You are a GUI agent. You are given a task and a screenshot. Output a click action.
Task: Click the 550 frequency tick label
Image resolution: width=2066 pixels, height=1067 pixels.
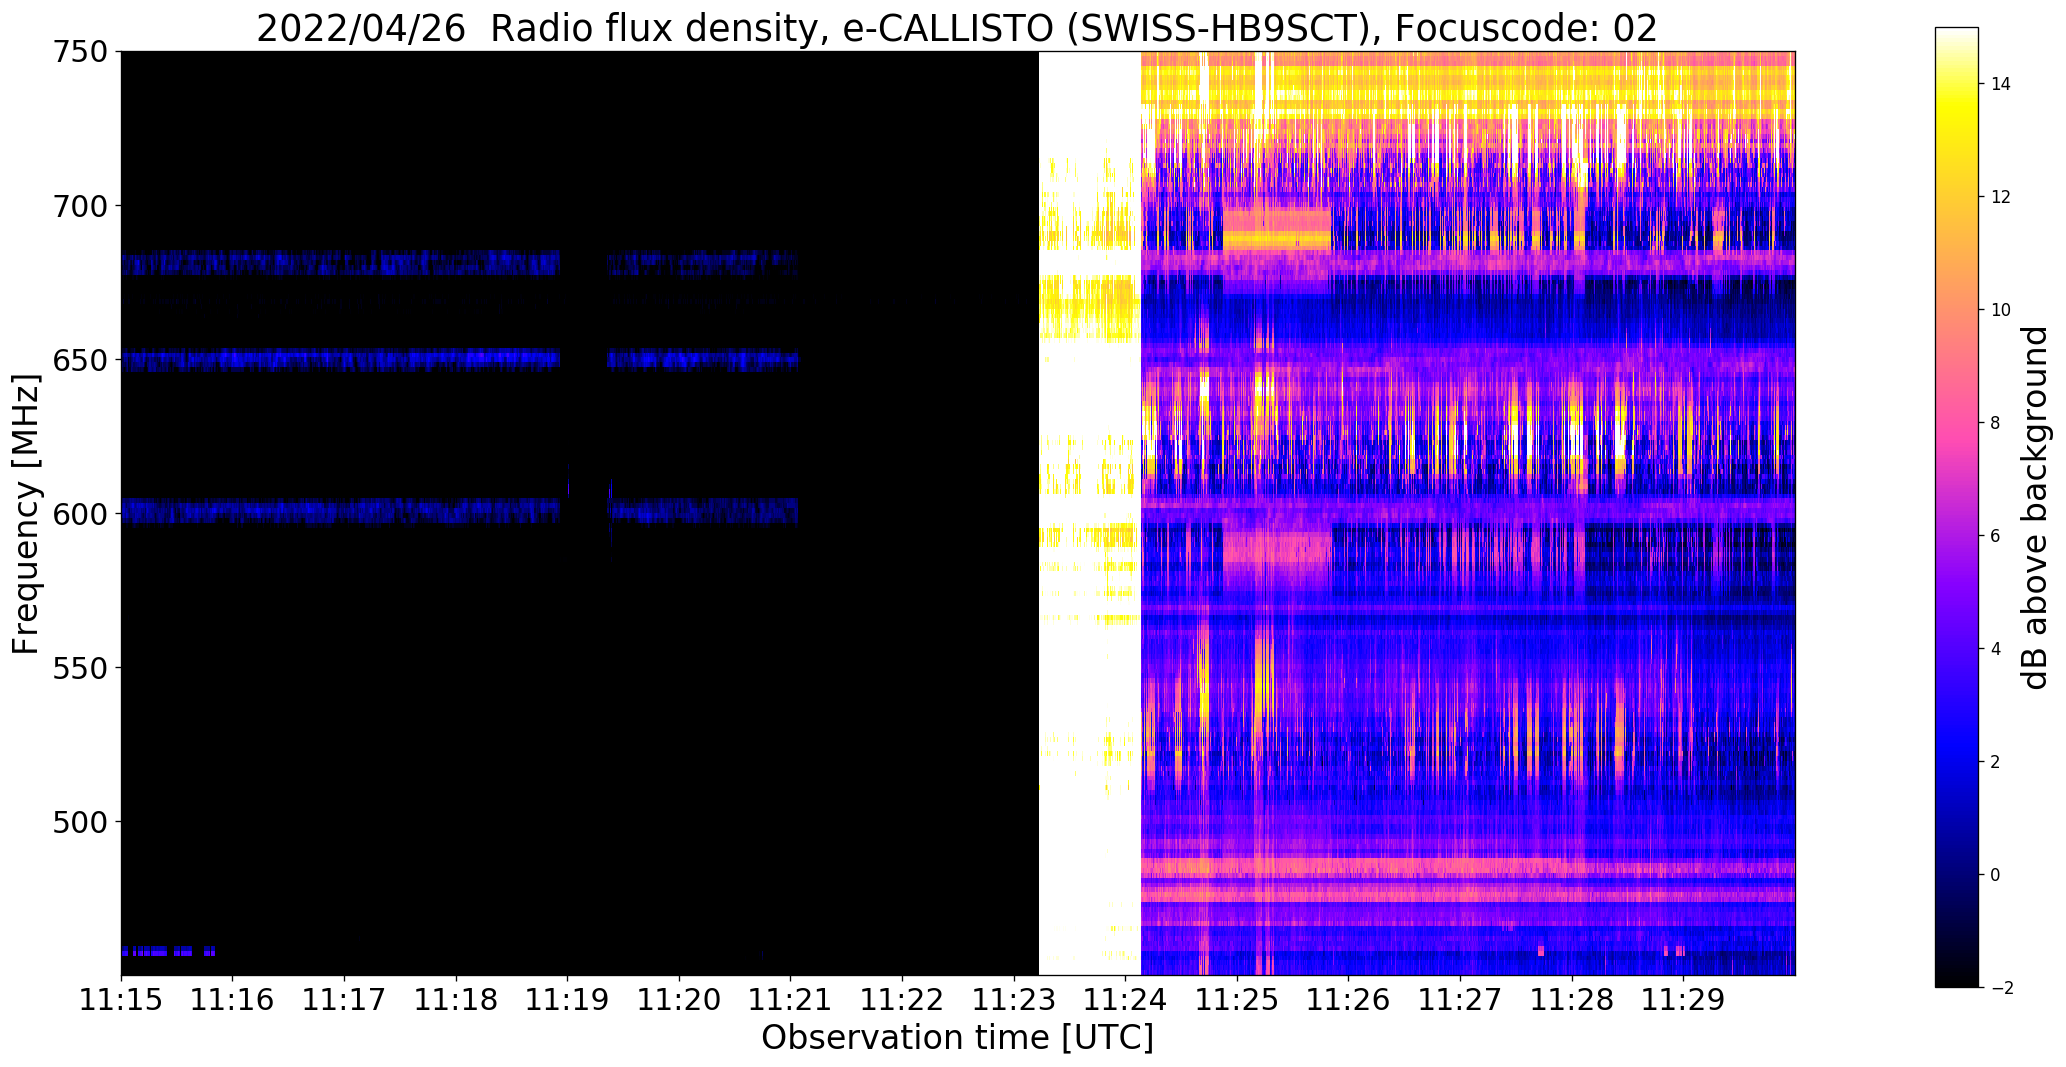(x=82, y=668)
